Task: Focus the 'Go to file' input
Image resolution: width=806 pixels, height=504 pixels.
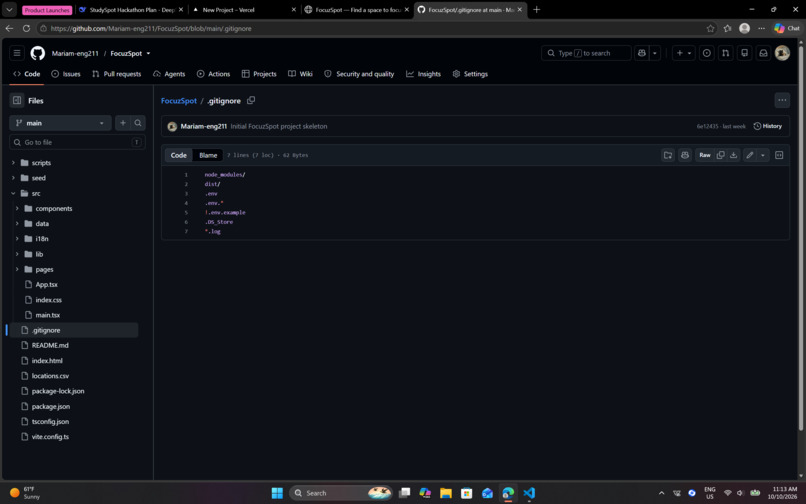Action: pyautogui.click(x=77, y=142)
